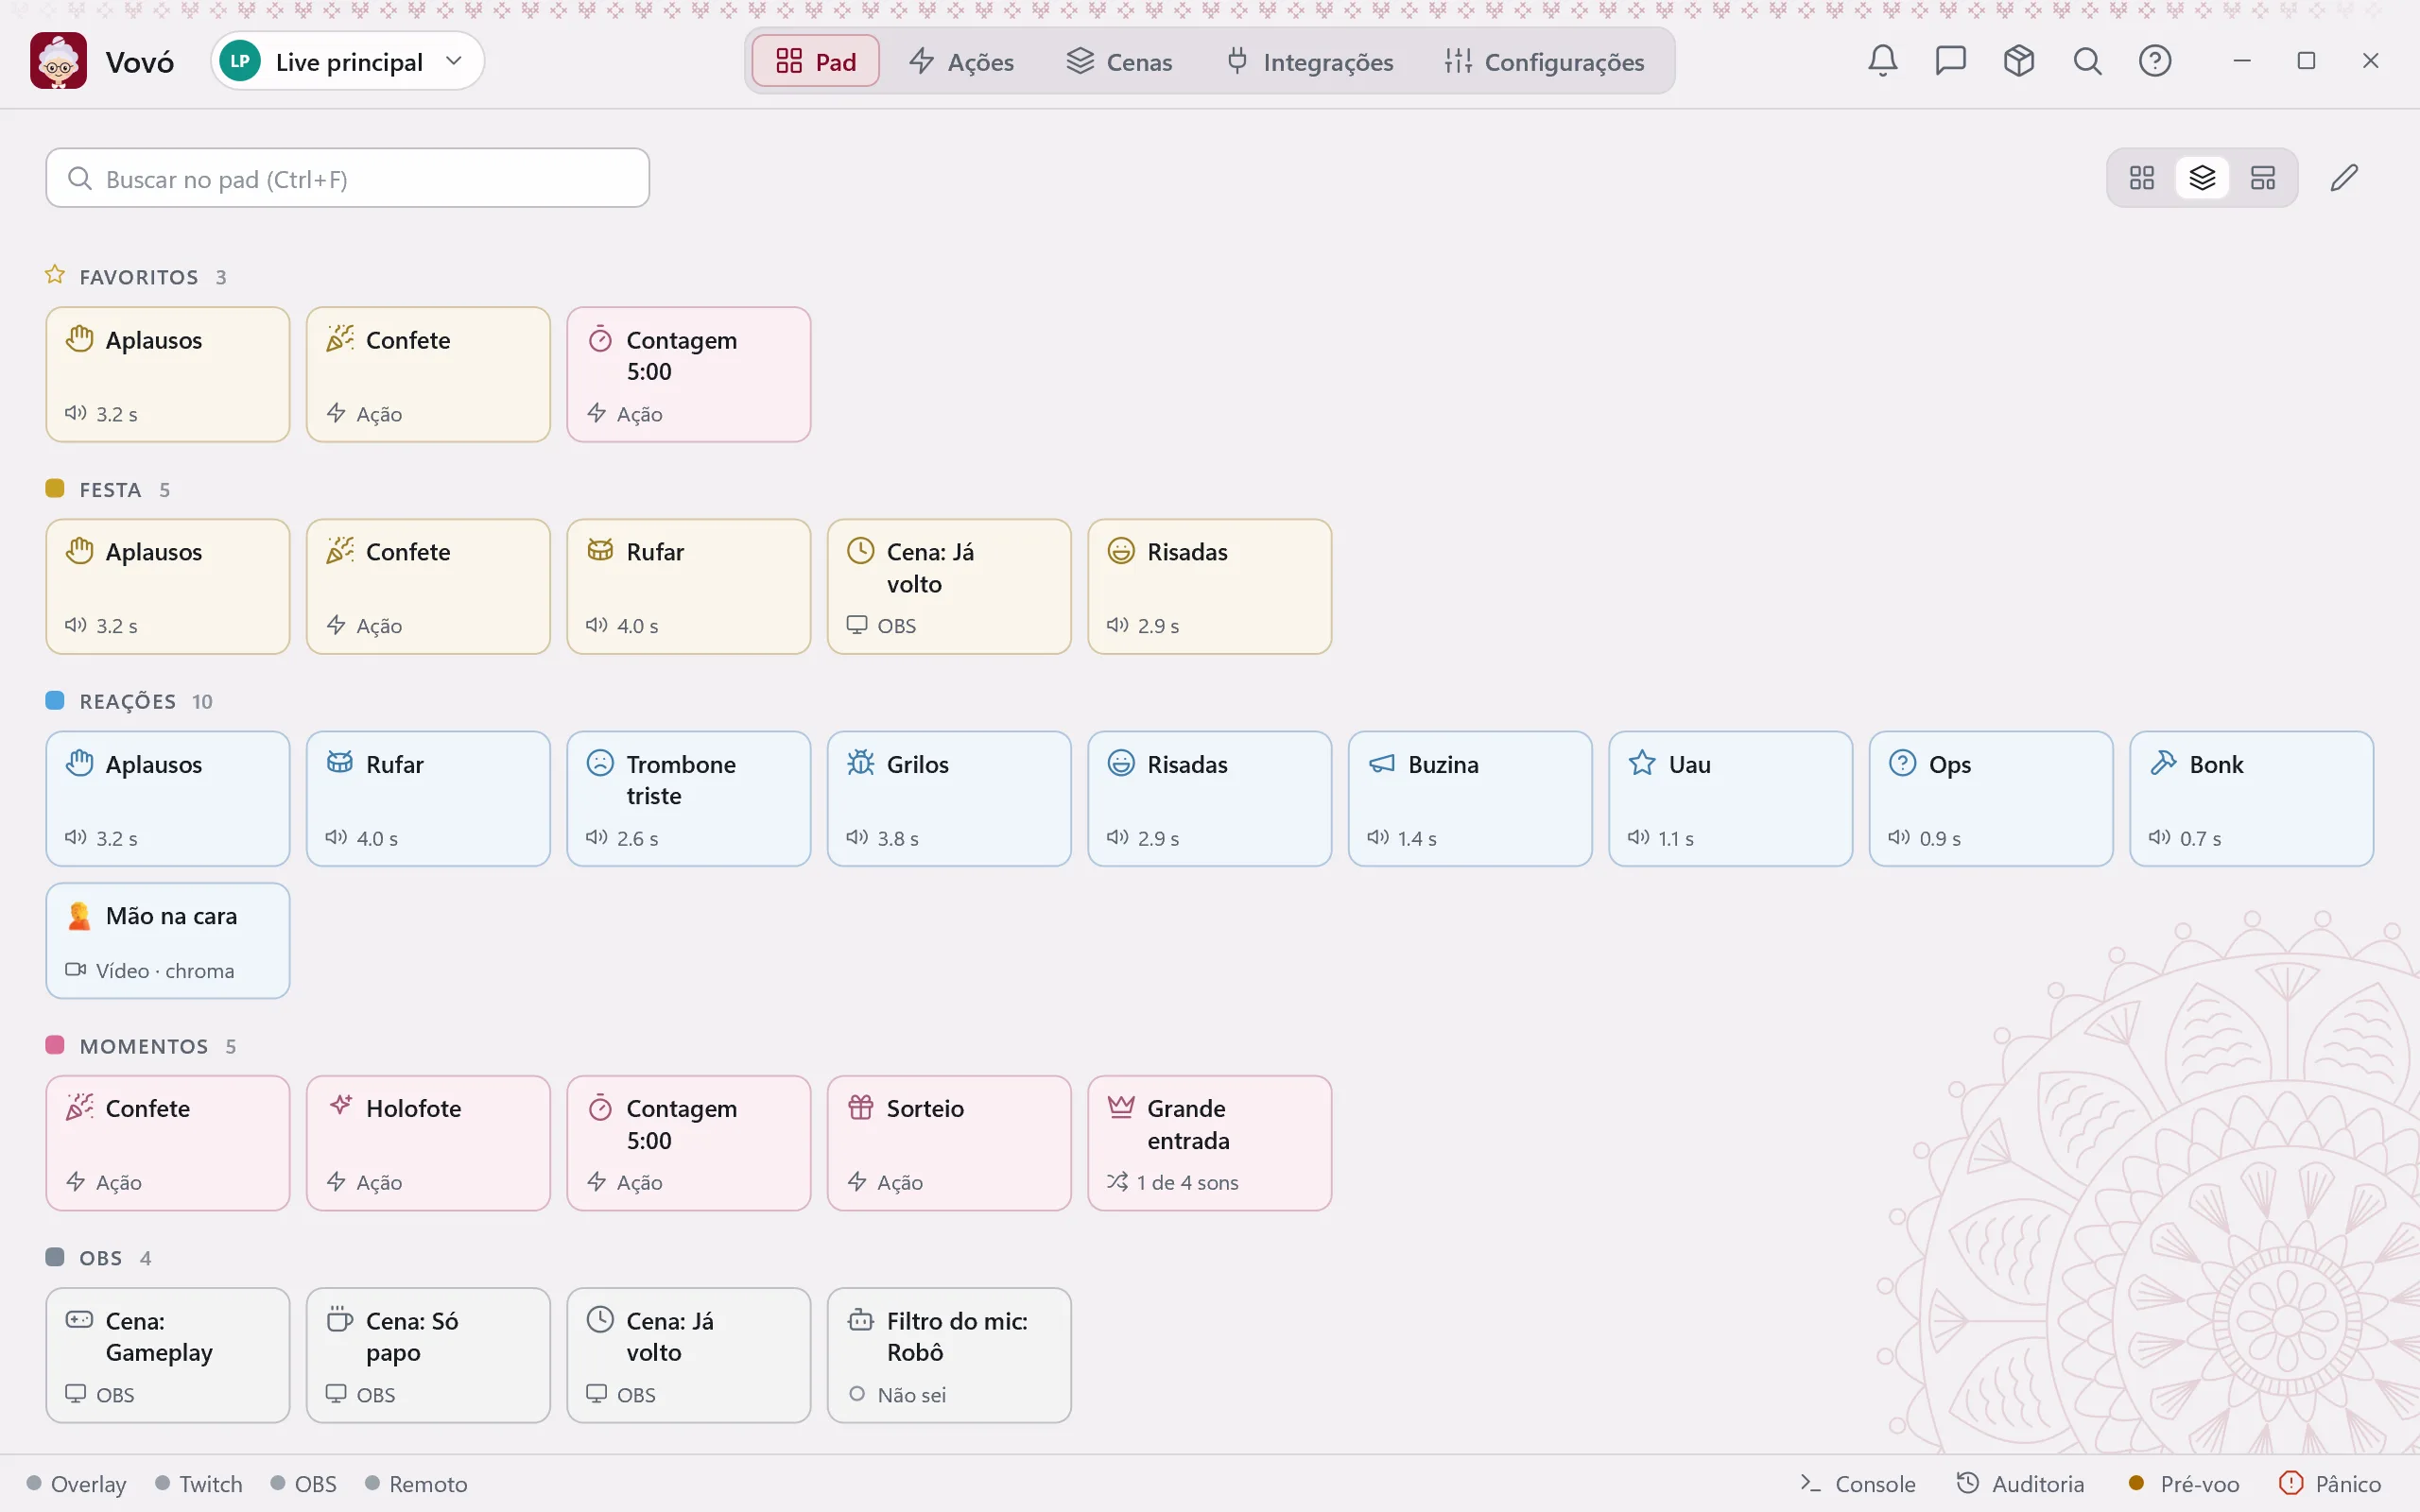Hit the Pânico button

click(2330, 1484)
